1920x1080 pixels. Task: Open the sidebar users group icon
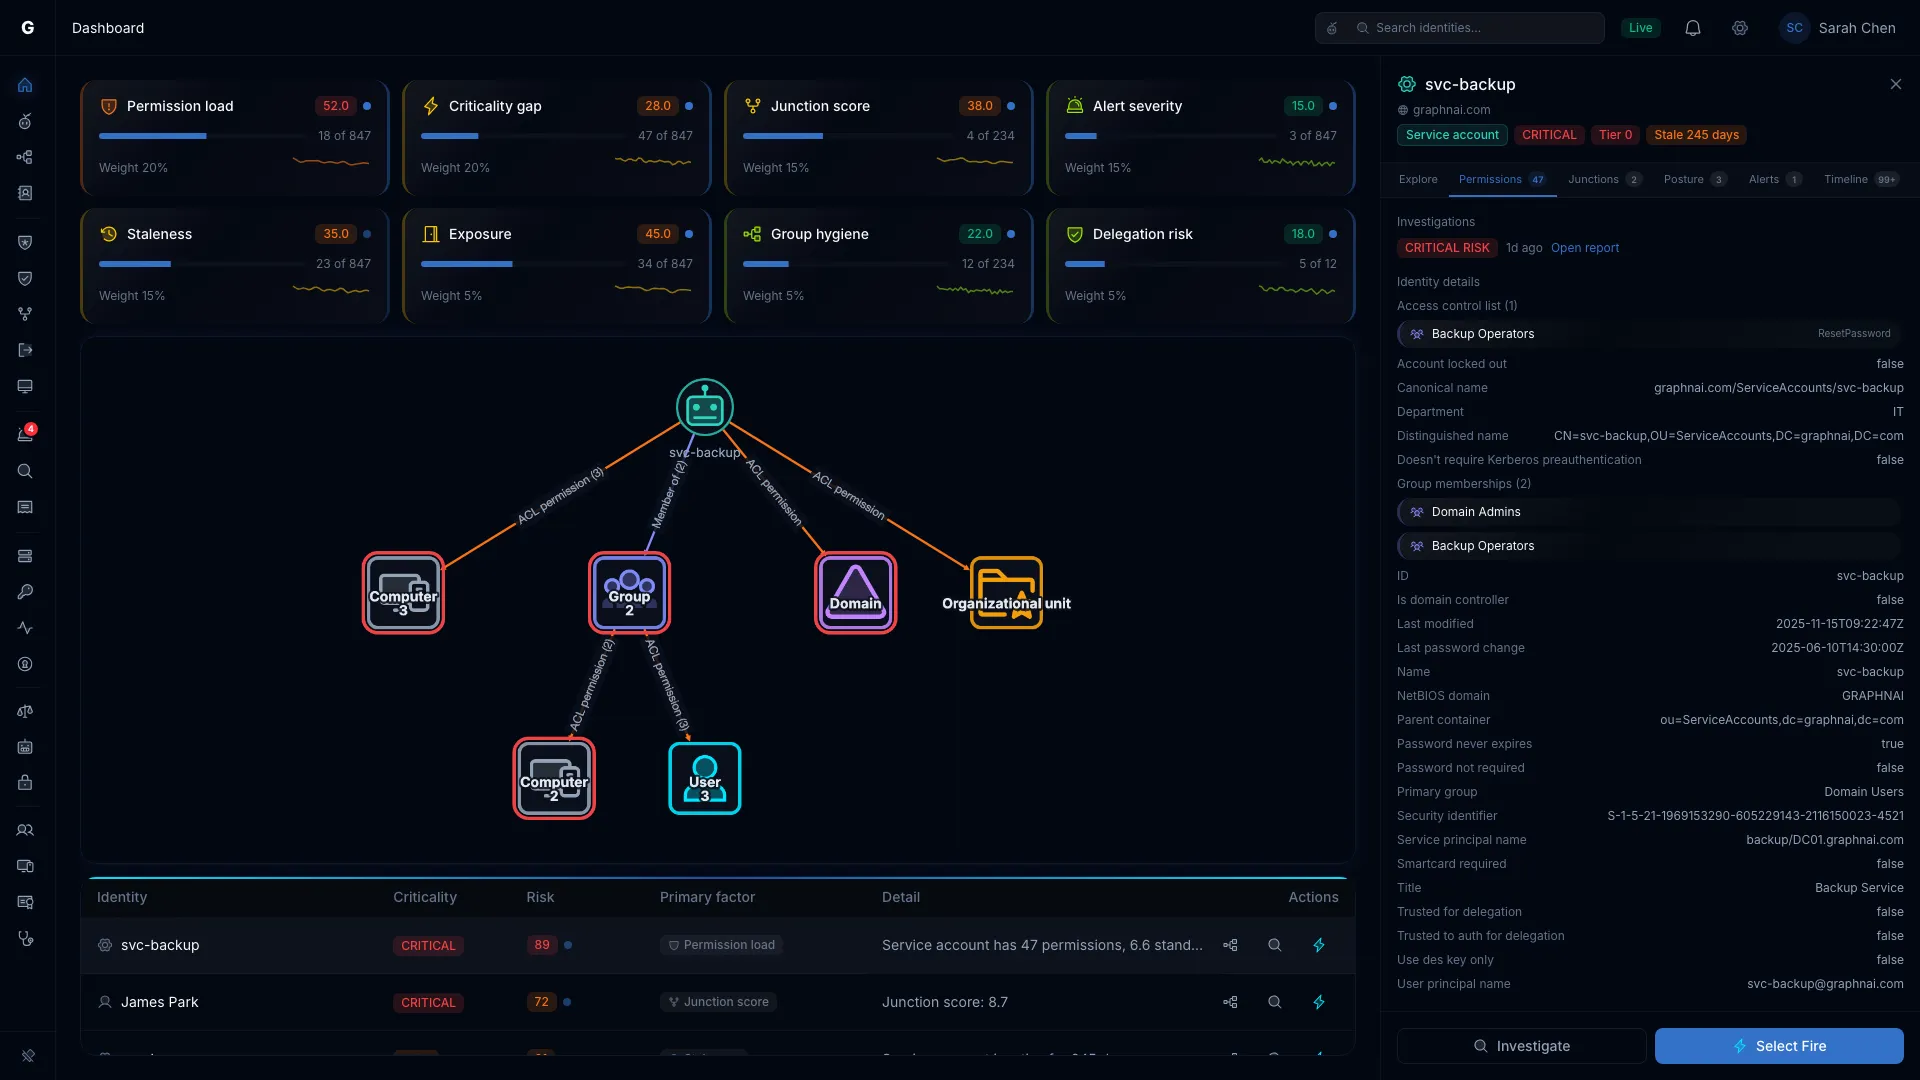[25, 830]
